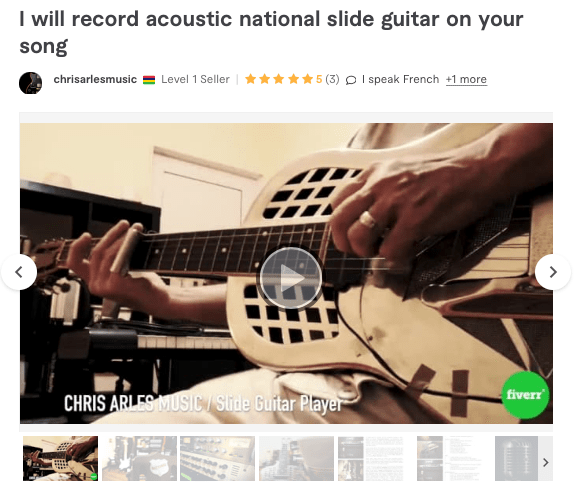Image resolution: width=576 pixels, height=495 pixels.
Task: Show more thumbnails with right chevron
Action: pyautogui.click(x=546, y=462)
